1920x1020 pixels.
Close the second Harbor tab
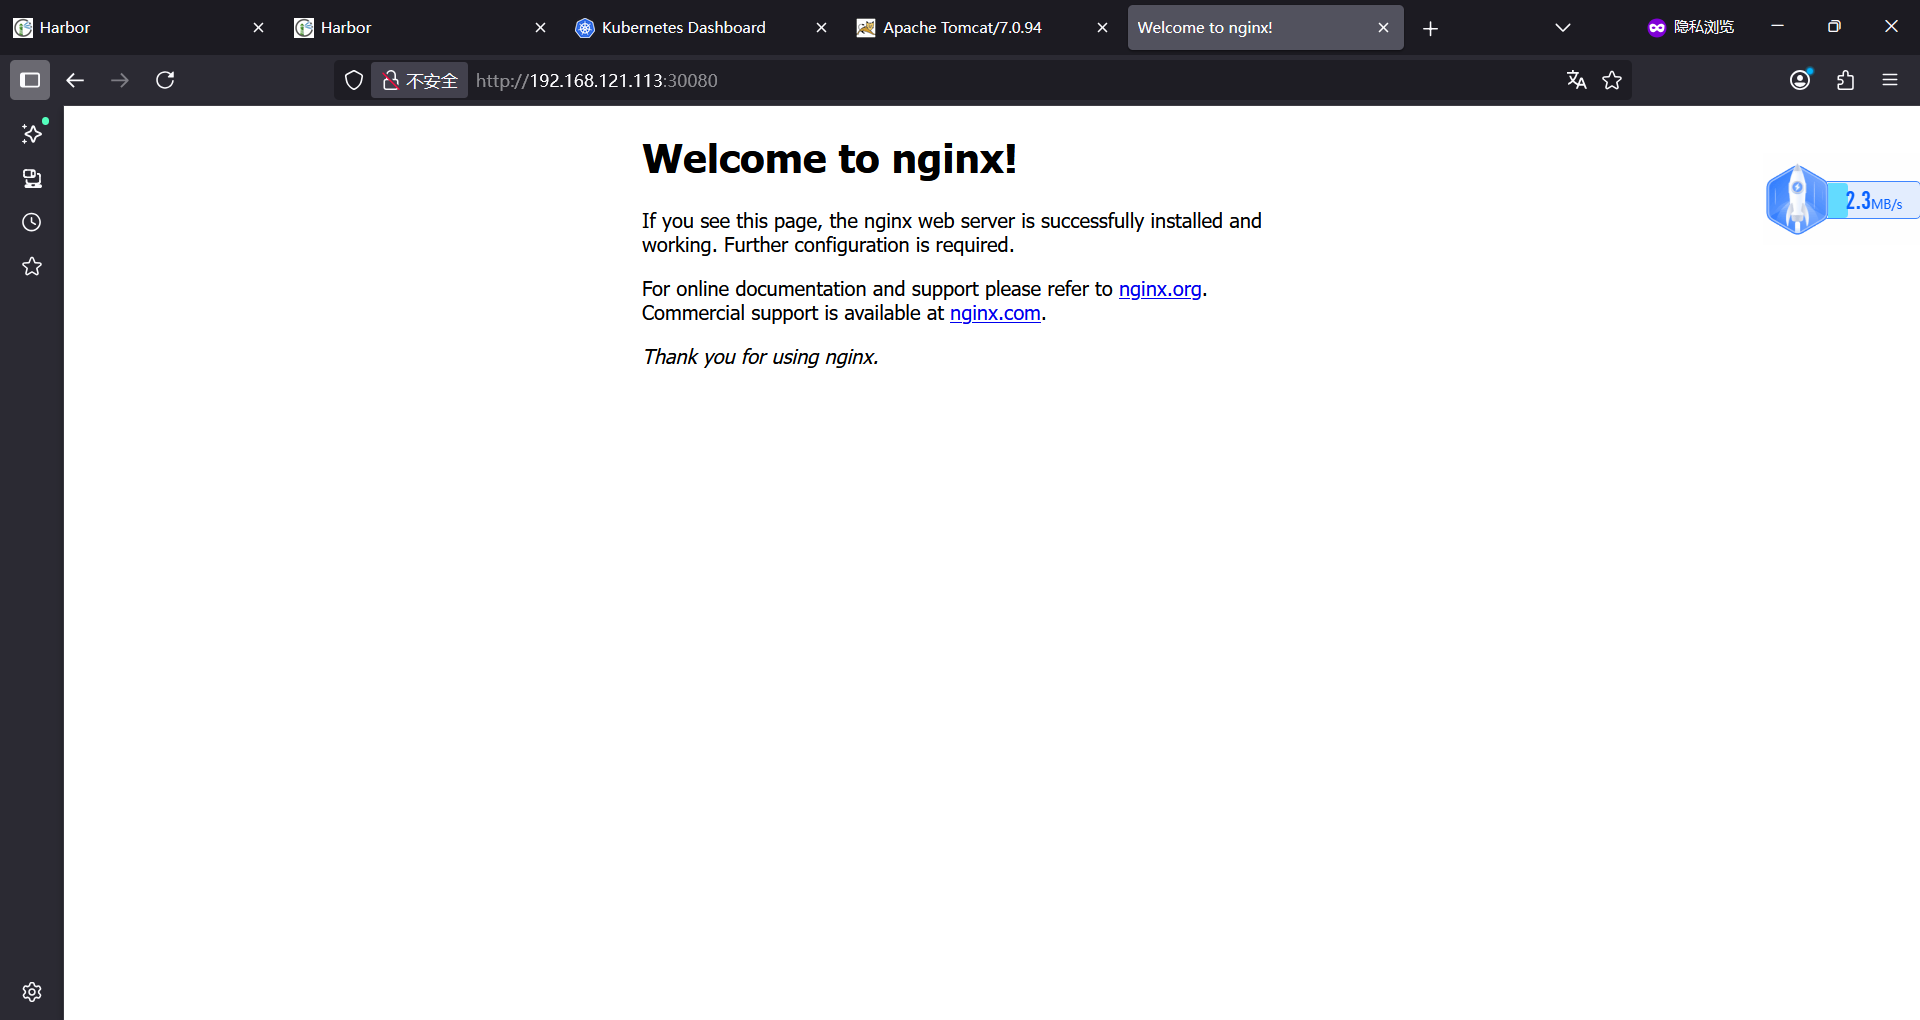pos(540,28)
